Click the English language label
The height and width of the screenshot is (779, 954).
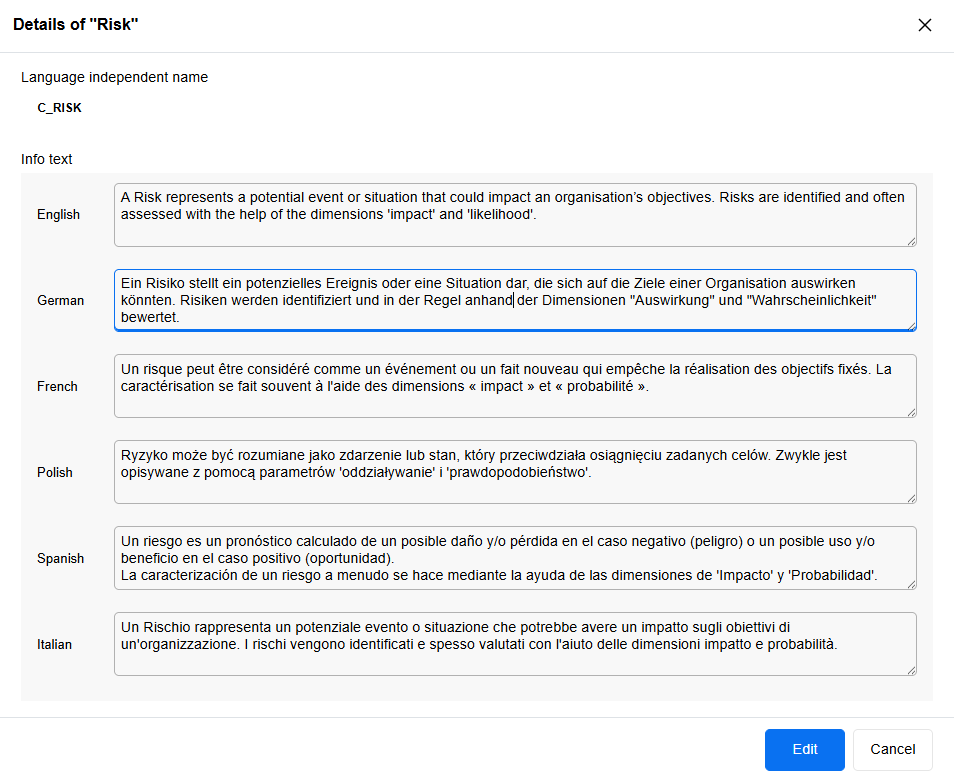(x=58, y=214)
